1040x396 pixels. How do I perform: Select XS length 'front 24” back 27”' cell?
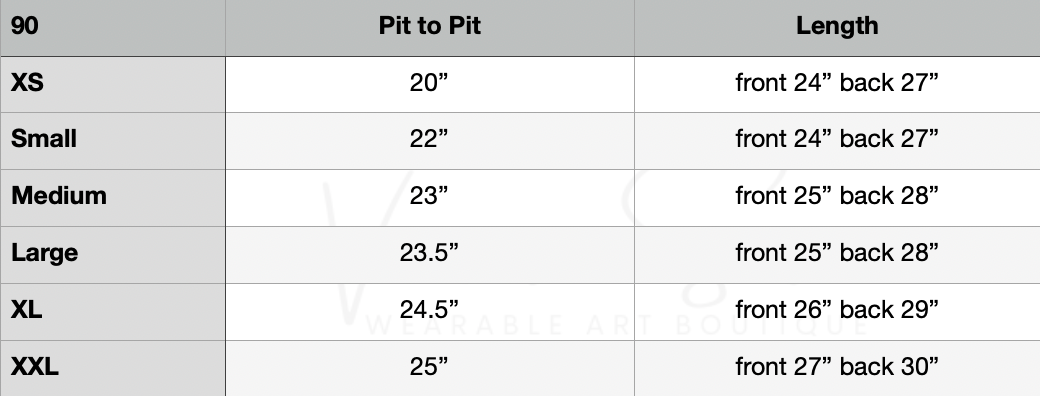coord(837,84)
